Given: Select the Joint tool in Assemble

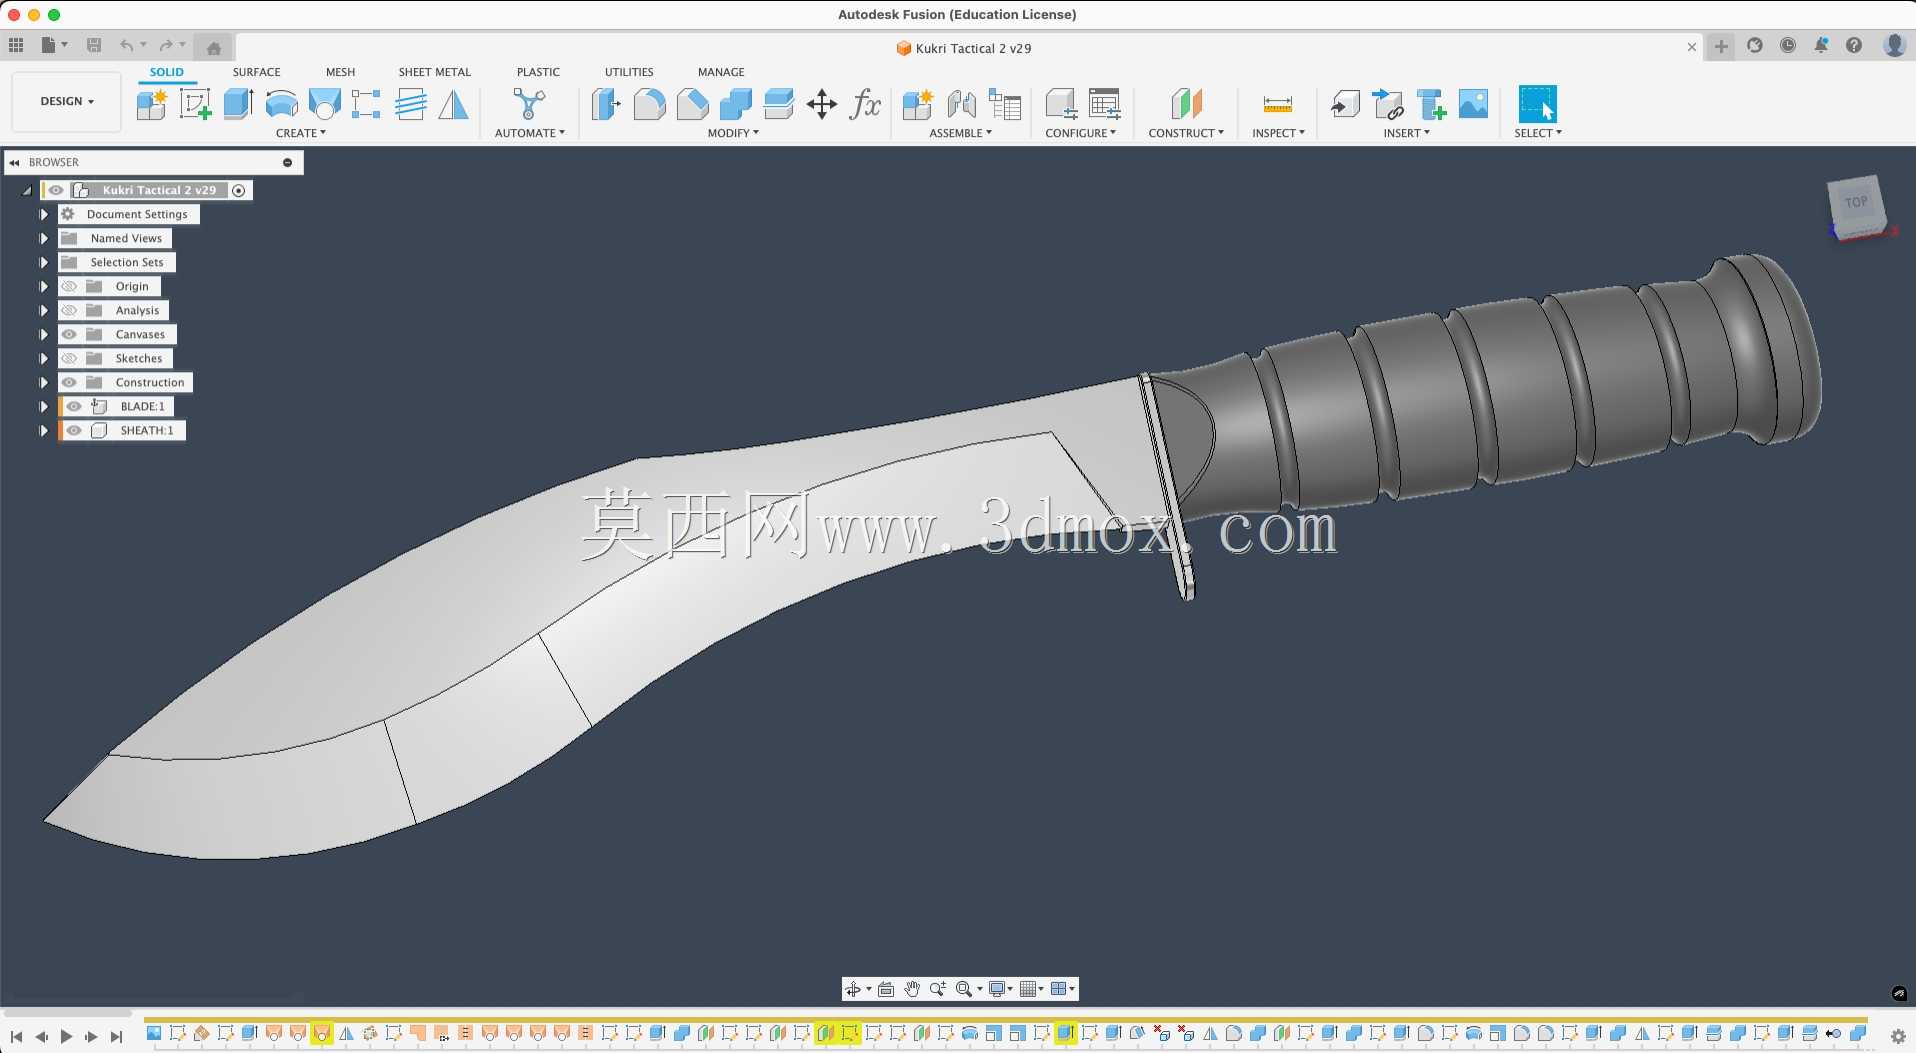Looking at the screenshot, I should click(x=961, y=104).
